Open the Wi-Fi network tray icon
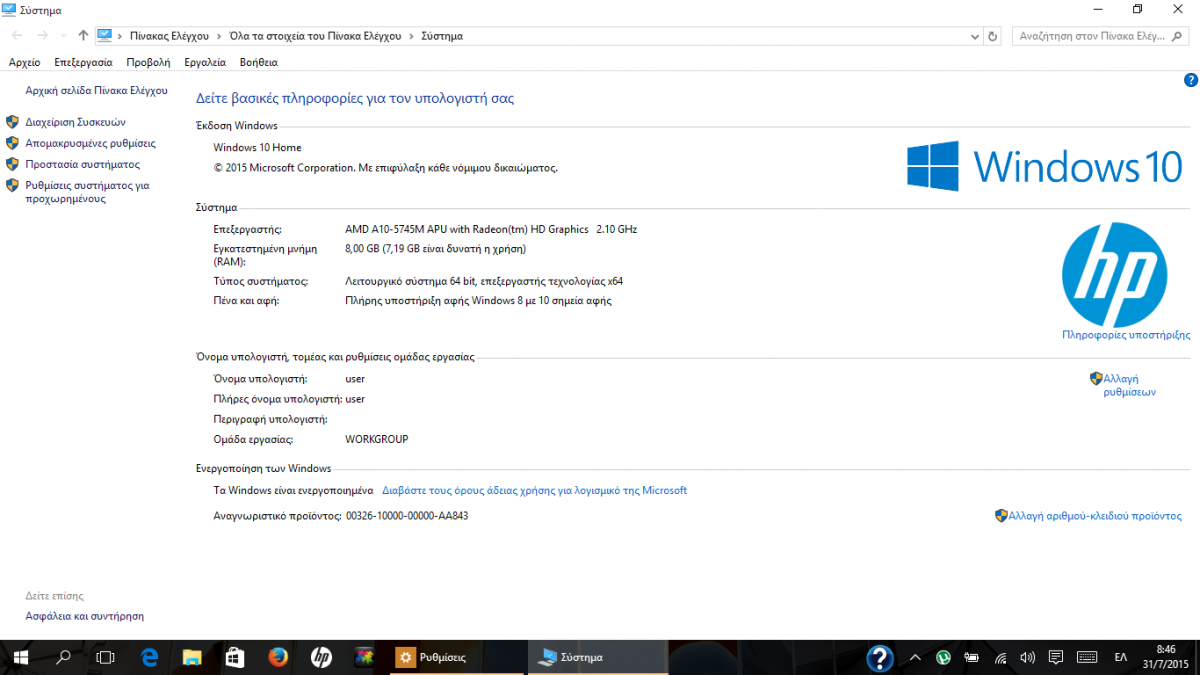This screenshot has height=675, width=1200. point(1000,657)
